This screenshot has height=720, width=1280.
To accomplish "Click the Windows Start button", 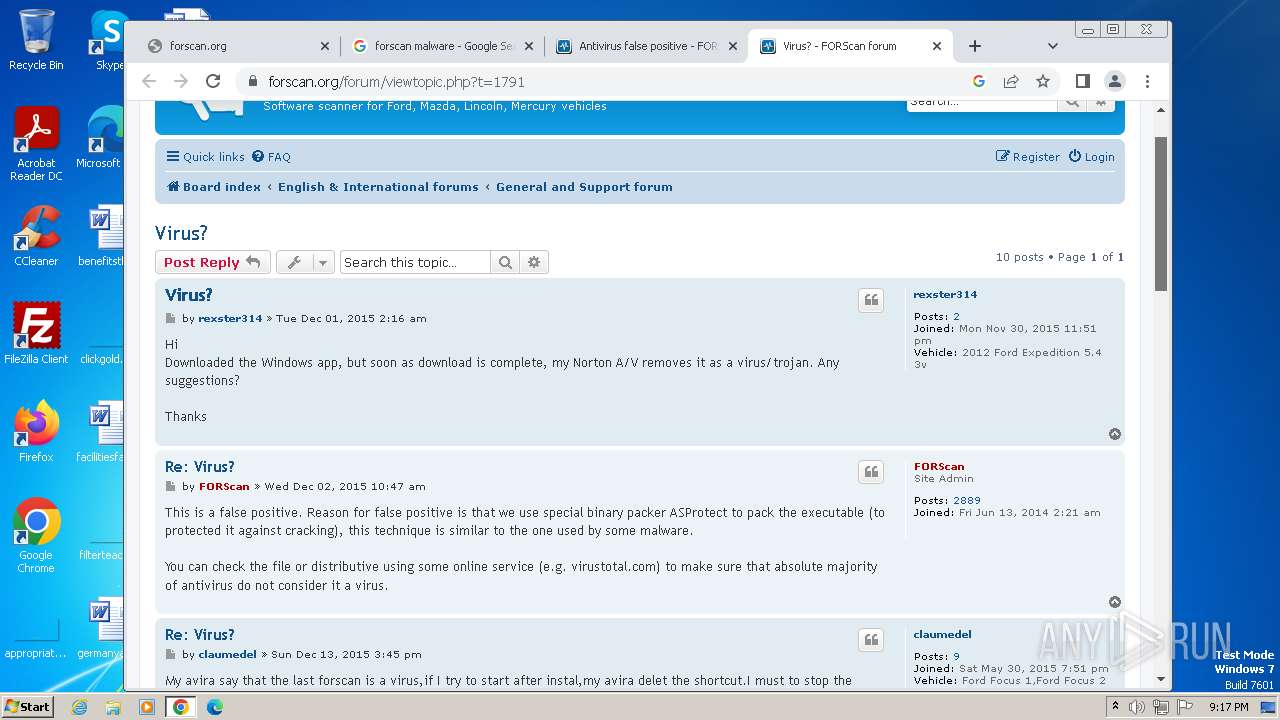I will [x=27, y=706].
